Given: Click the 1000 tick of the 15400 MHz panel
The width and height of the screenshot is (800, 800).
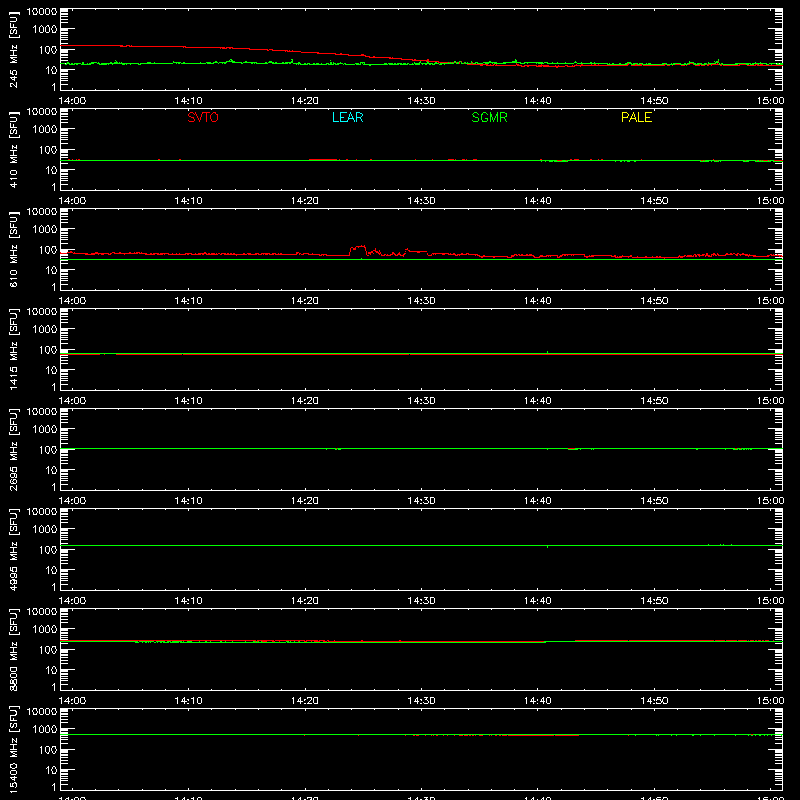Looking at the screenshot, I should click(45, 729).
